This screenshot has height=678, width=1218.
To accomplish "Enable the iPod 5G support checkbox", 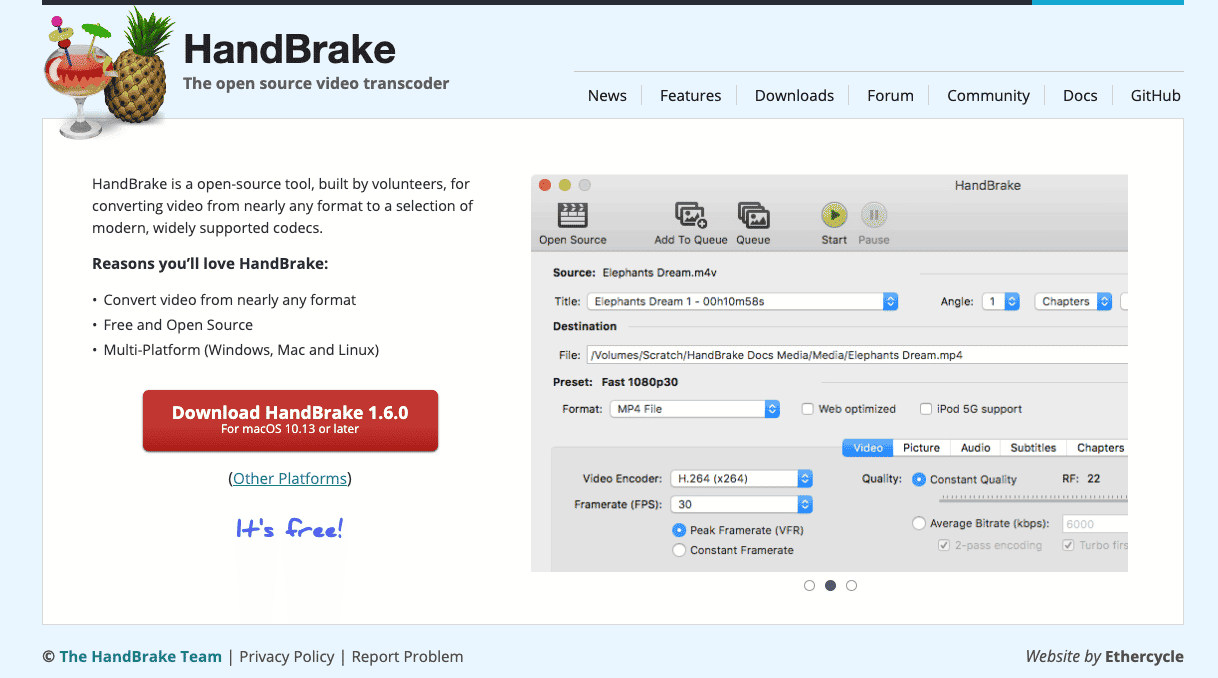I will [x=926, y=409].
